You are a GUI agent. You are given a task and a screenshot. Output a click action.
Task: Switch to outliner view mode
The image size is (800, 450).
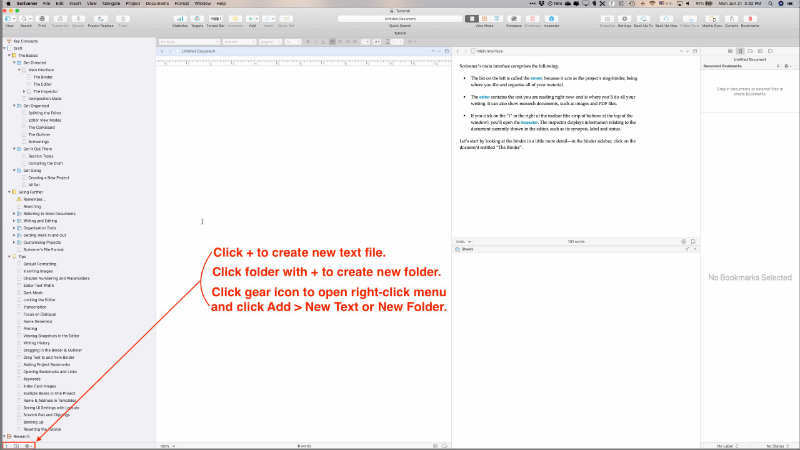496,19
